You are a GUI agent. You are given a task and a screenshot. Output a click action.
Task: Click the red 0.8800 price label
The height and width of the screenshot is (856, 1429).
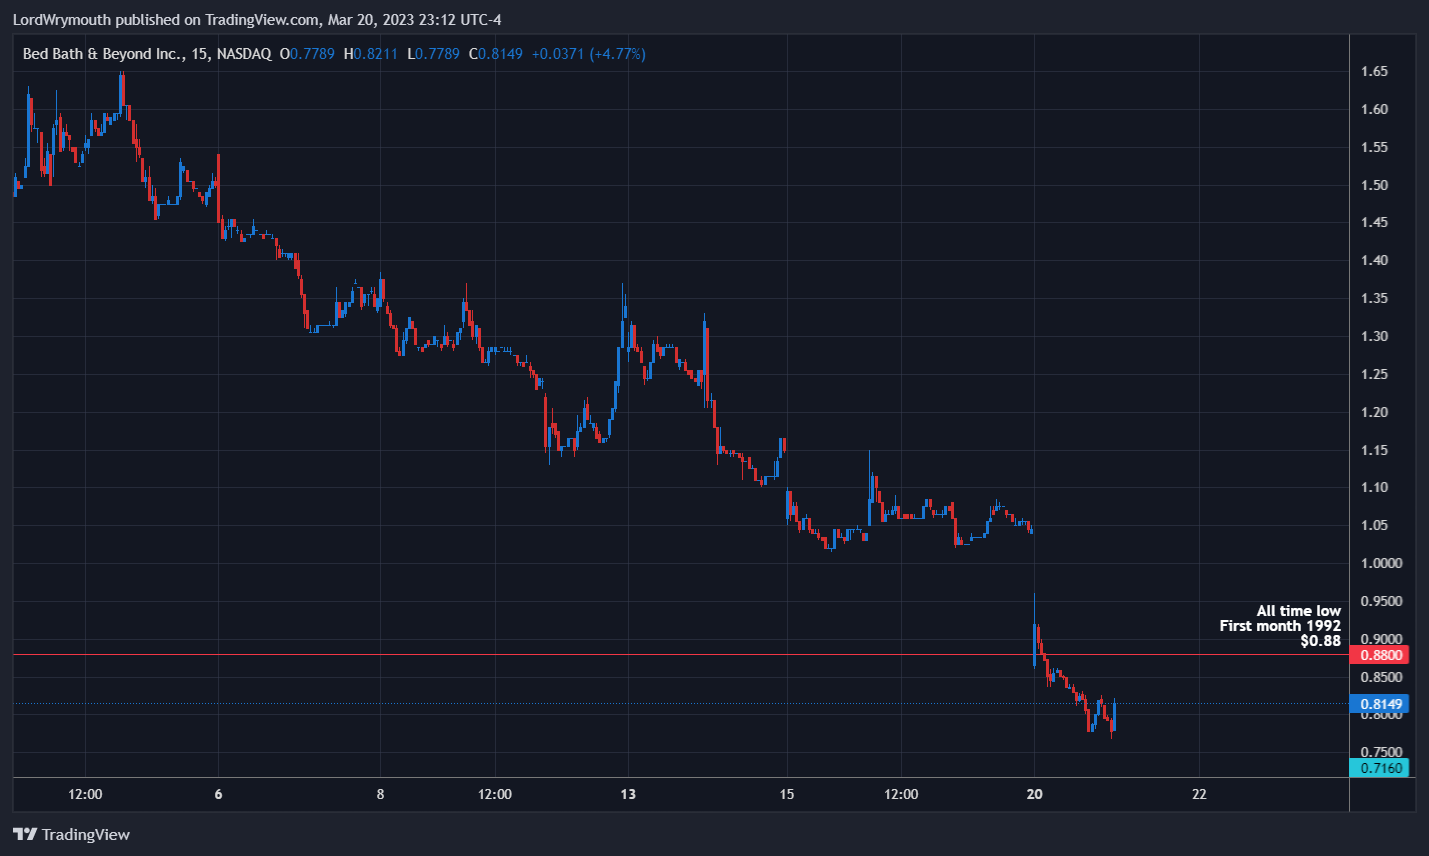1380,655
